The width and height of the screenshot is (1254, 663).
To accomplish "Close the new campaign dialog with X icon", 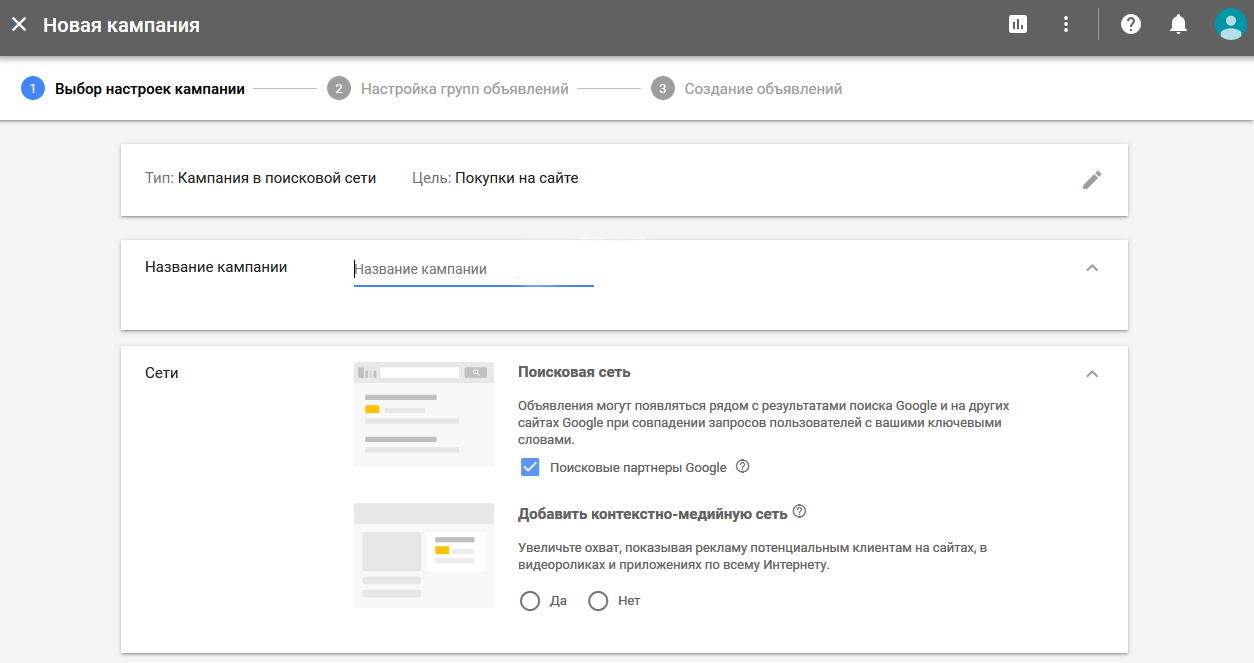I will pos(19,25).
